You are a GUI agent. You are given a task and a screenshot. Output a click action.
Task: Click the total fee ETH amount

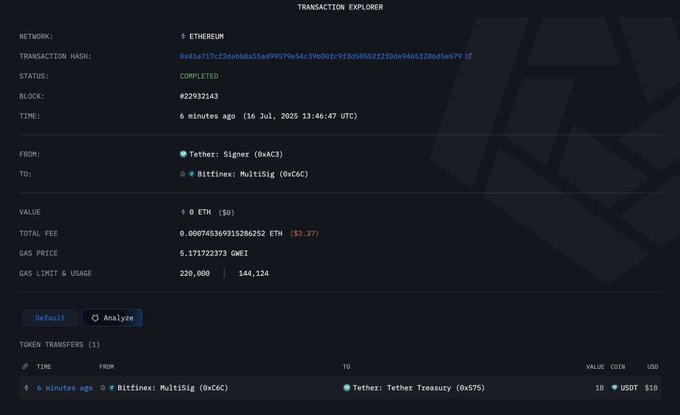(231, 233)
